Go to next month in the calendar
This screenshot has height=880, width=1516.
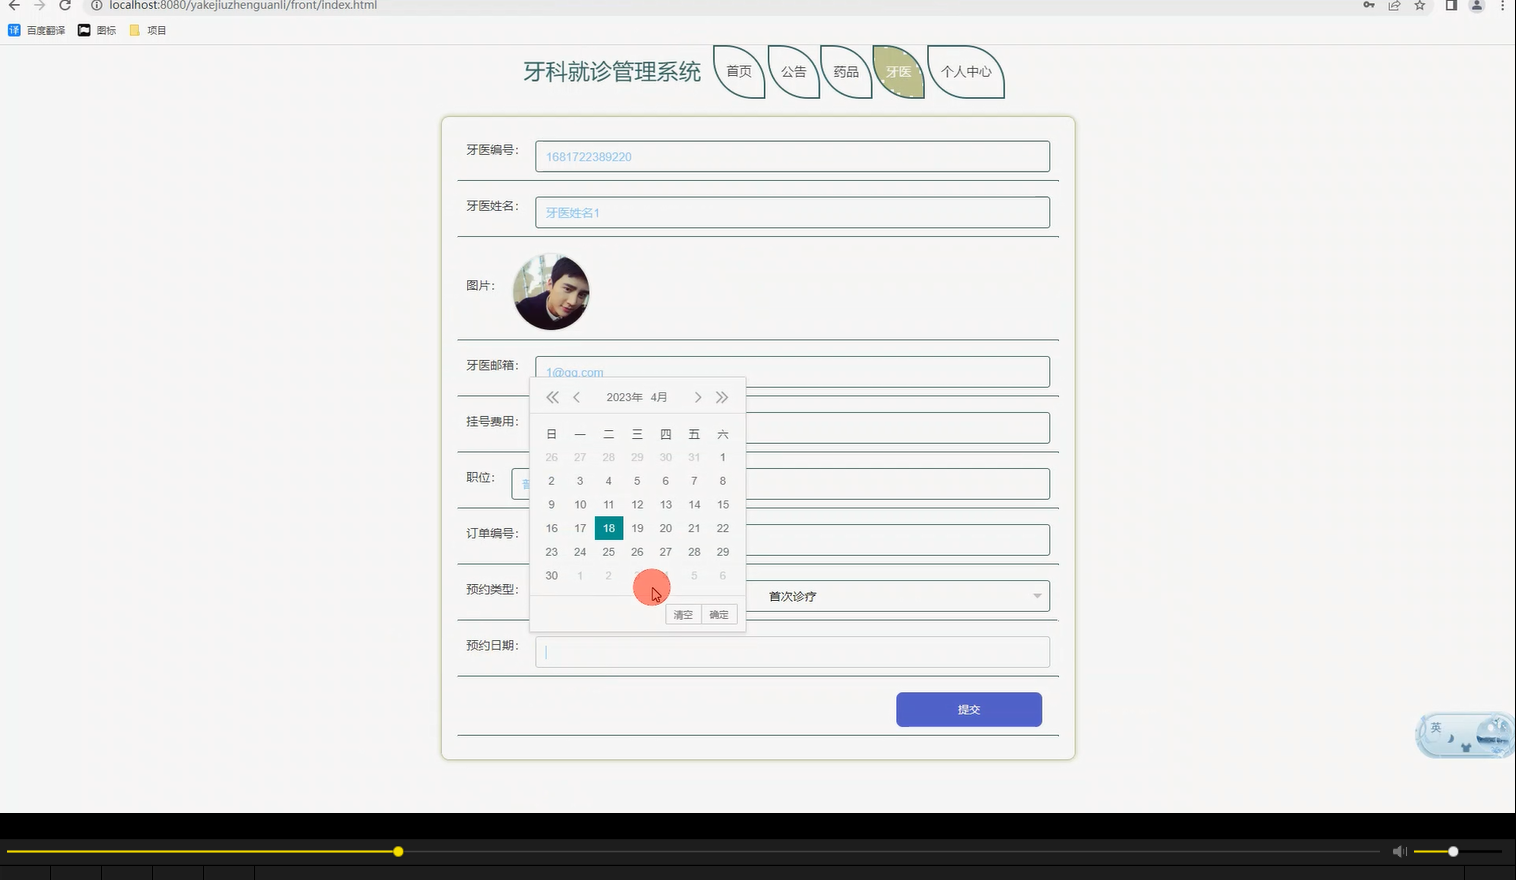(697, 397)
